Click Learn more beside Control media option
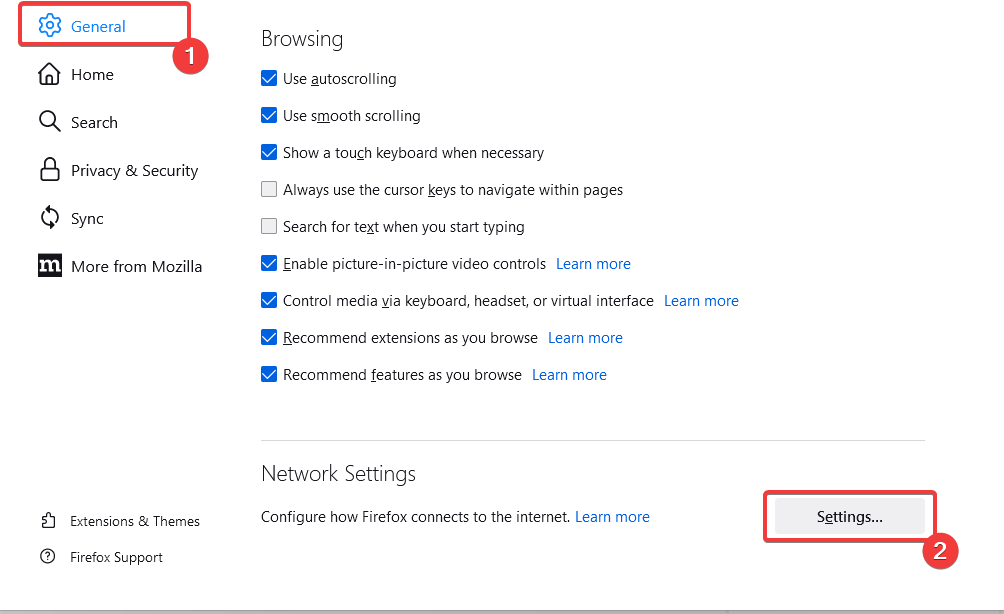The height and width of the screenshot is (614, 1004). tap(701, 301)
